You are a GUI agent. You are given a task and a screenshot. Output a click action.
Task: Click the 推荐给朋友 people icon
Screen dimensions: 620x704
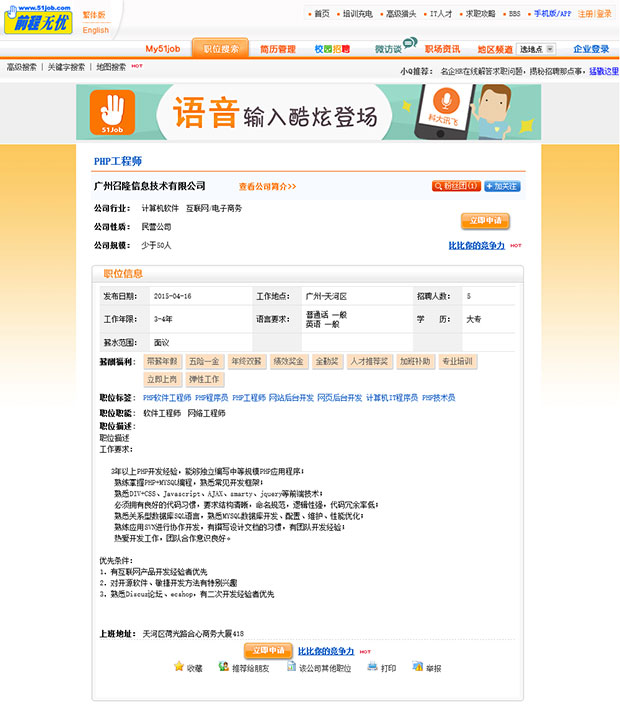tap(223, 666)
